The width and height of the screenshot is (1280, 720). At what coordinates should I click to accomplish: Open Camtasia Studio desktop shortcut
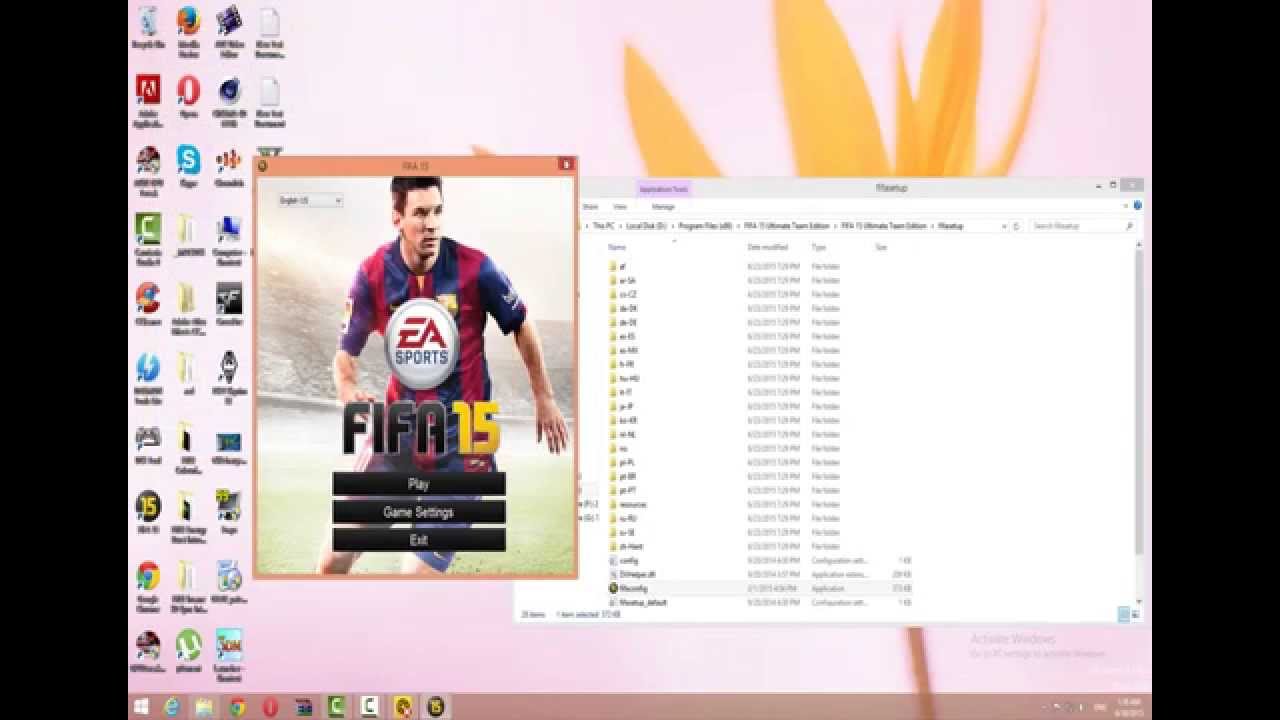tap(148, 241)
